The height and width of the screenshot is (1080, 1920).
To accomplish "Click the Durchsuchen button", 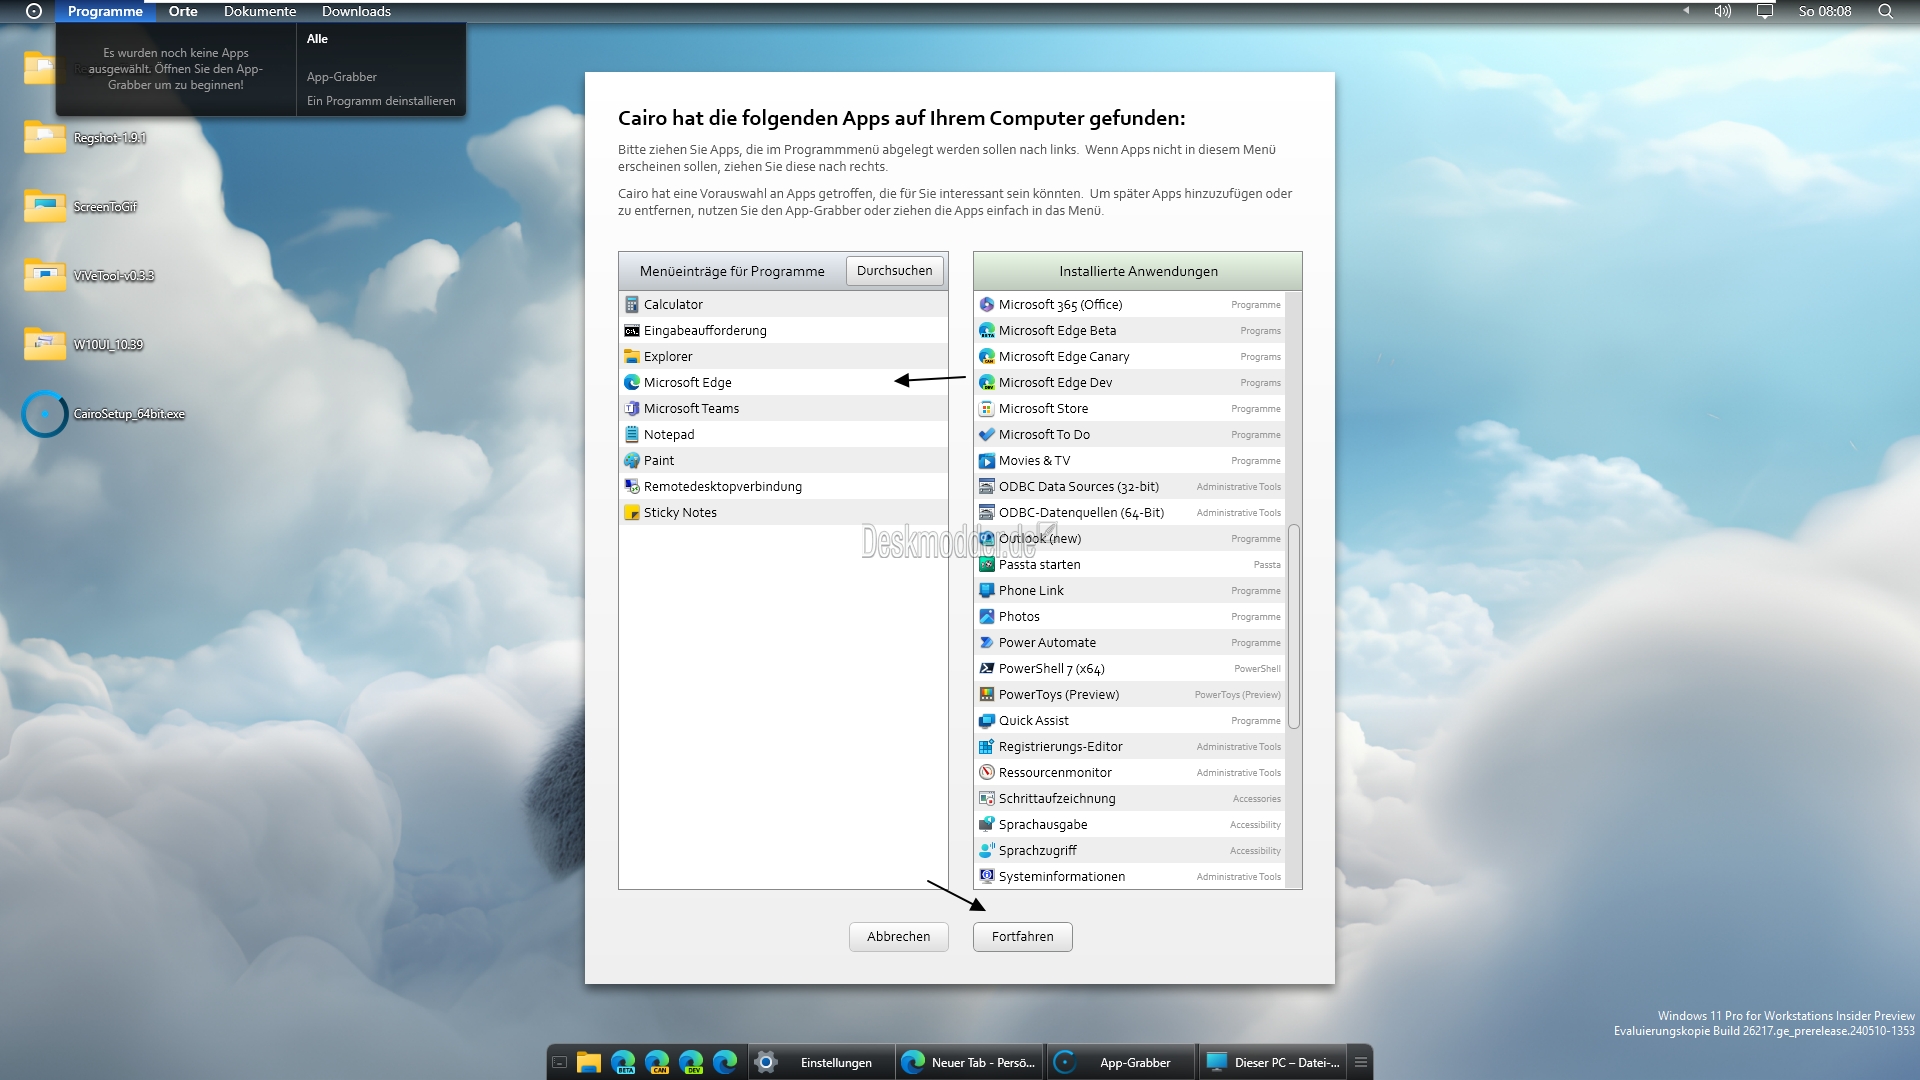I will click(894, 271).
